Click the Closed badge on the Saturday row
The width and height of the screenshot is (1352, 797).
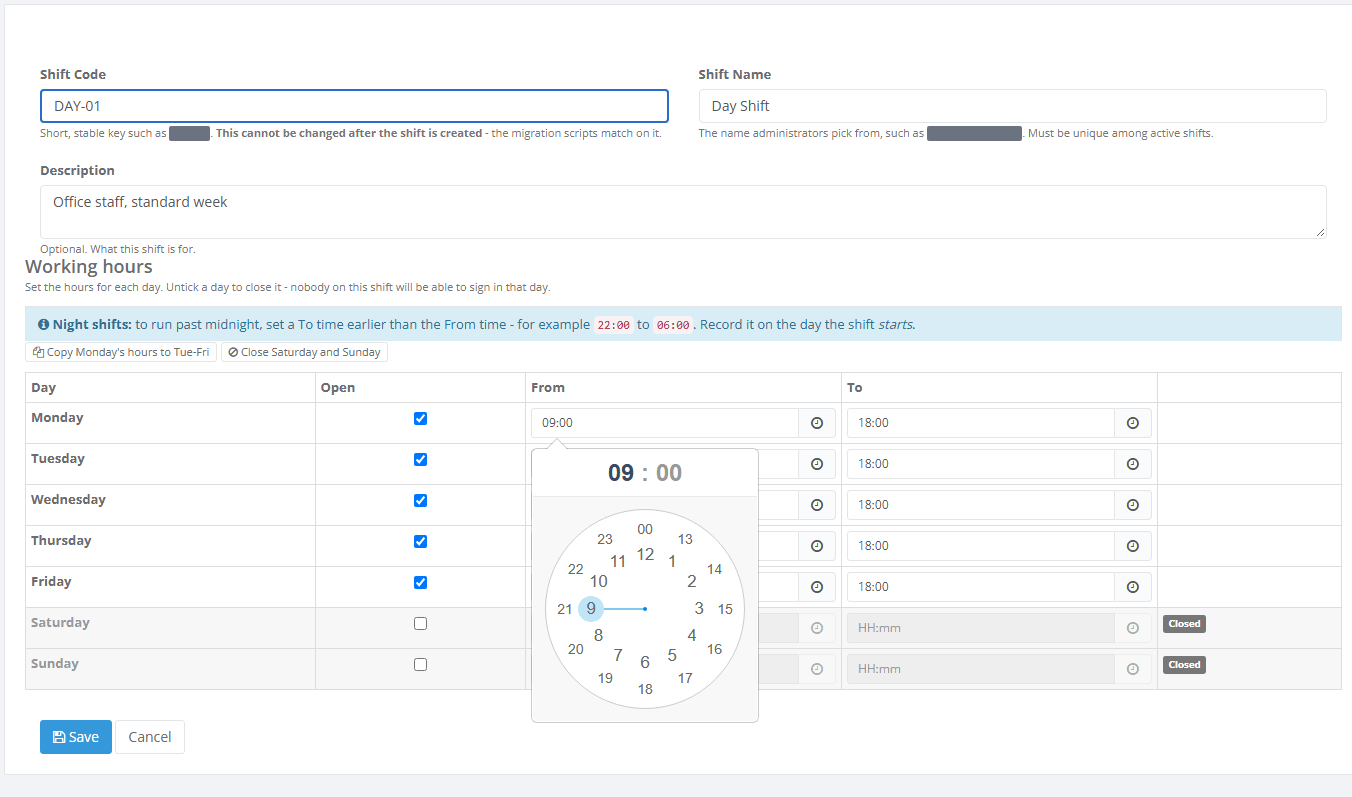[x=1184, y=624]
